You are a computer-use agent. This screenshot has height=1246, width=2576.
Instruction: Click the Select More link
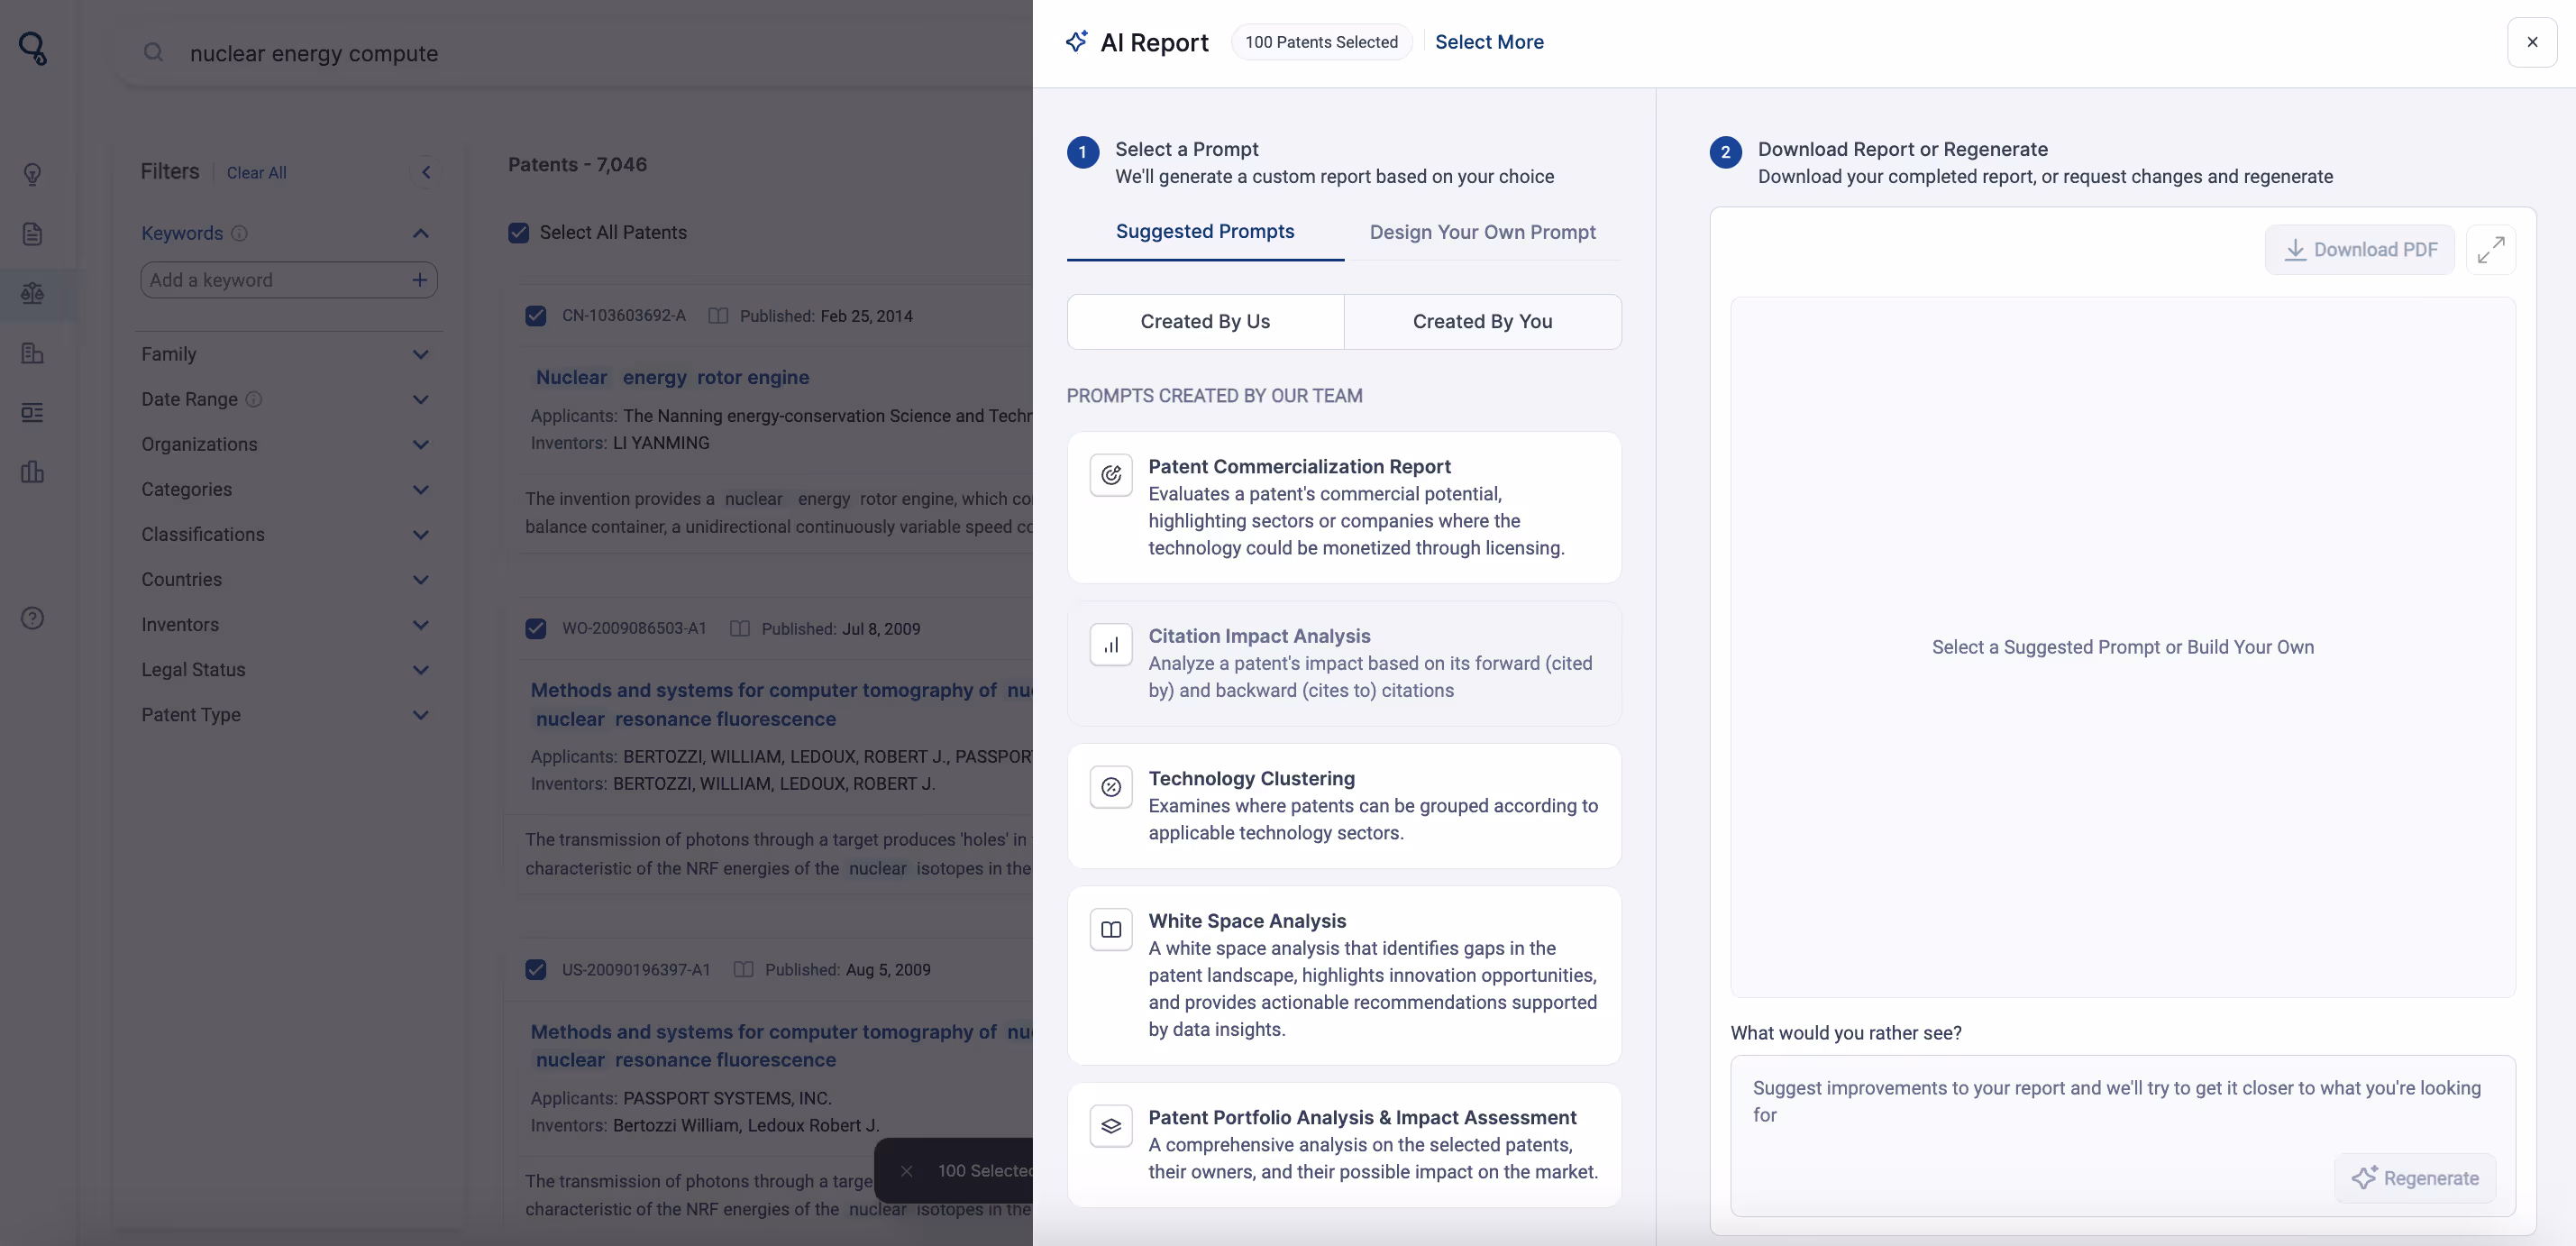tap(1489, 42)
